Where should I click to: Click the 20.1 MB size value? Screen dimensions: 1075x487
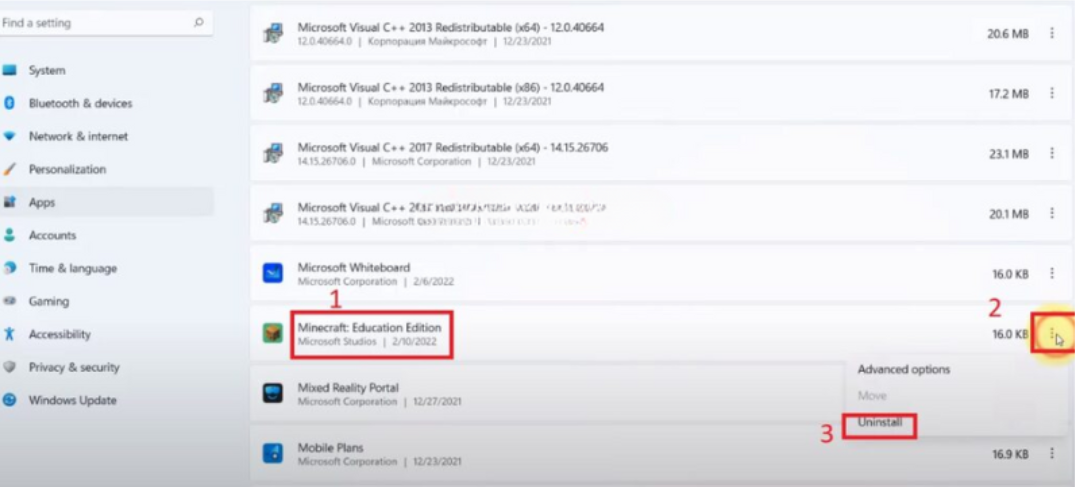tap(1008, 214)
